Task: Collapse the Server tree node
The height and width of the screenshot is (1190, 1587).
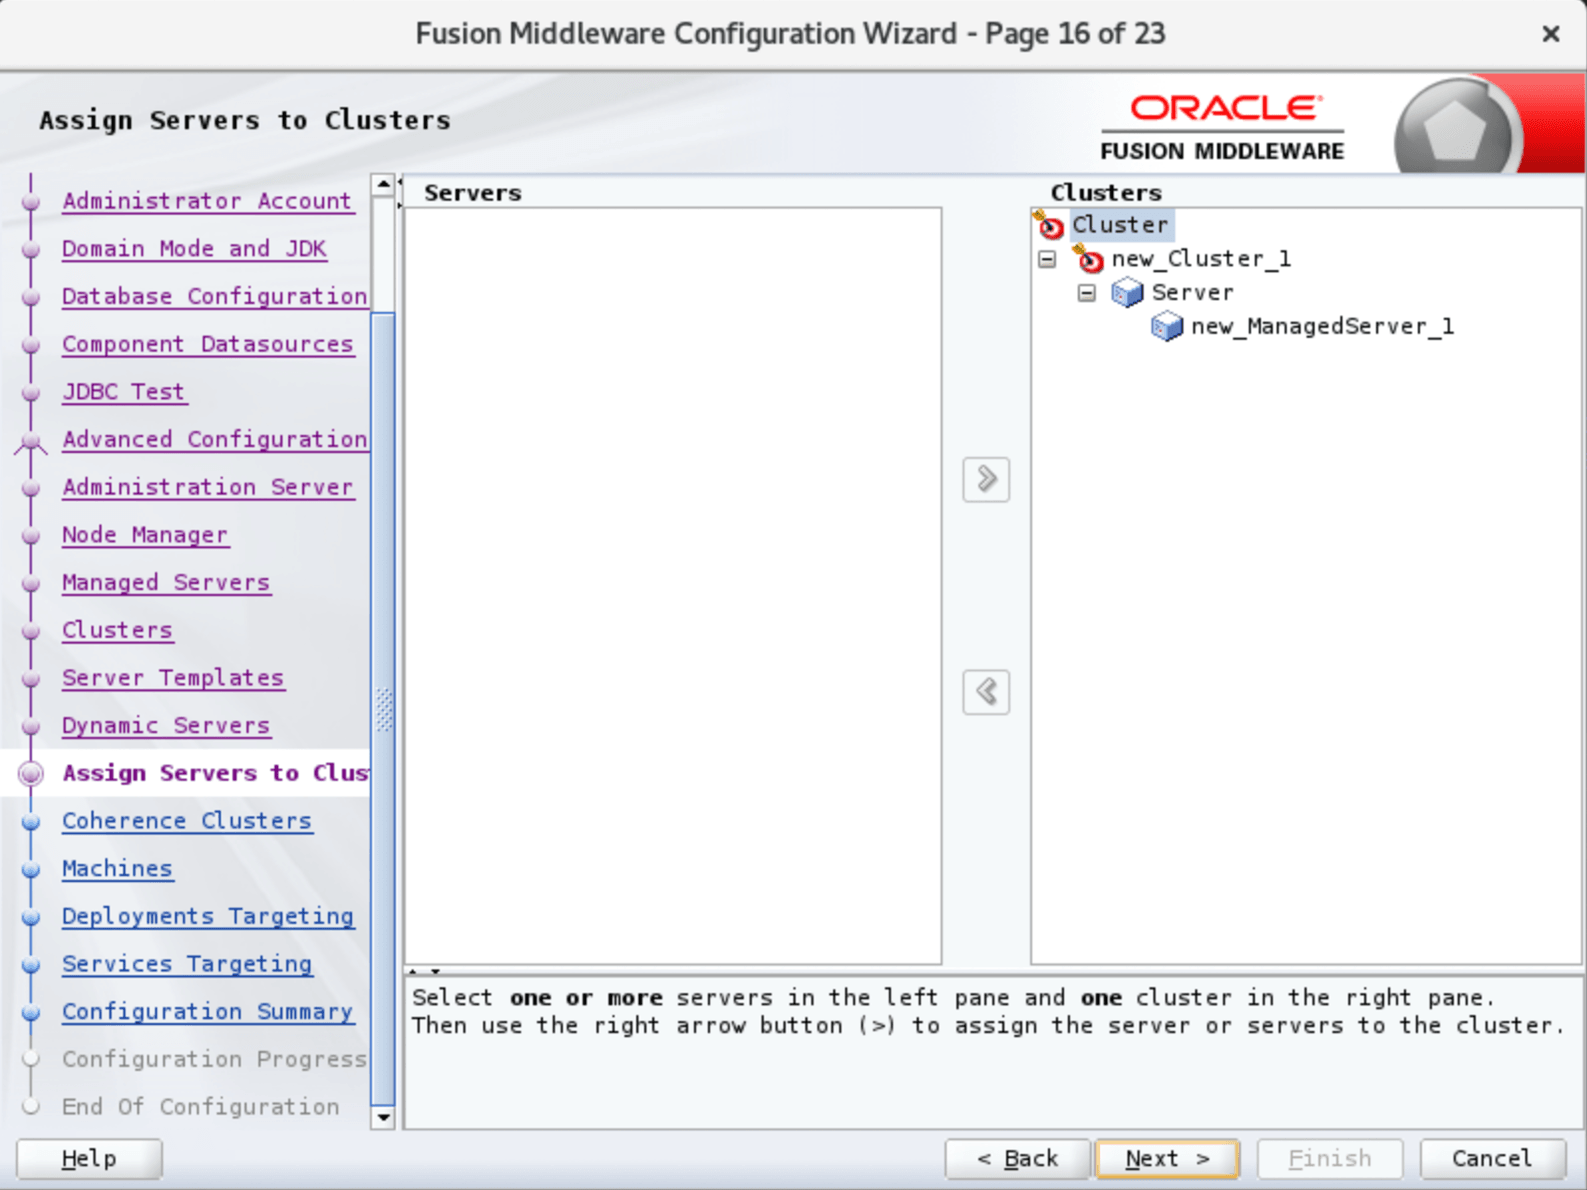Action: [1087, 294]
